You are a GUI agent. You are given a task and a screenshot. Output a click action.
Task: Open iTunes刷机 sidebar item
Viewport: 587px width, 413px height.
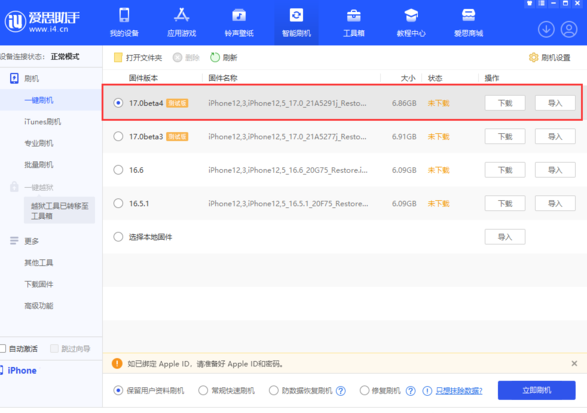[43, 122]
